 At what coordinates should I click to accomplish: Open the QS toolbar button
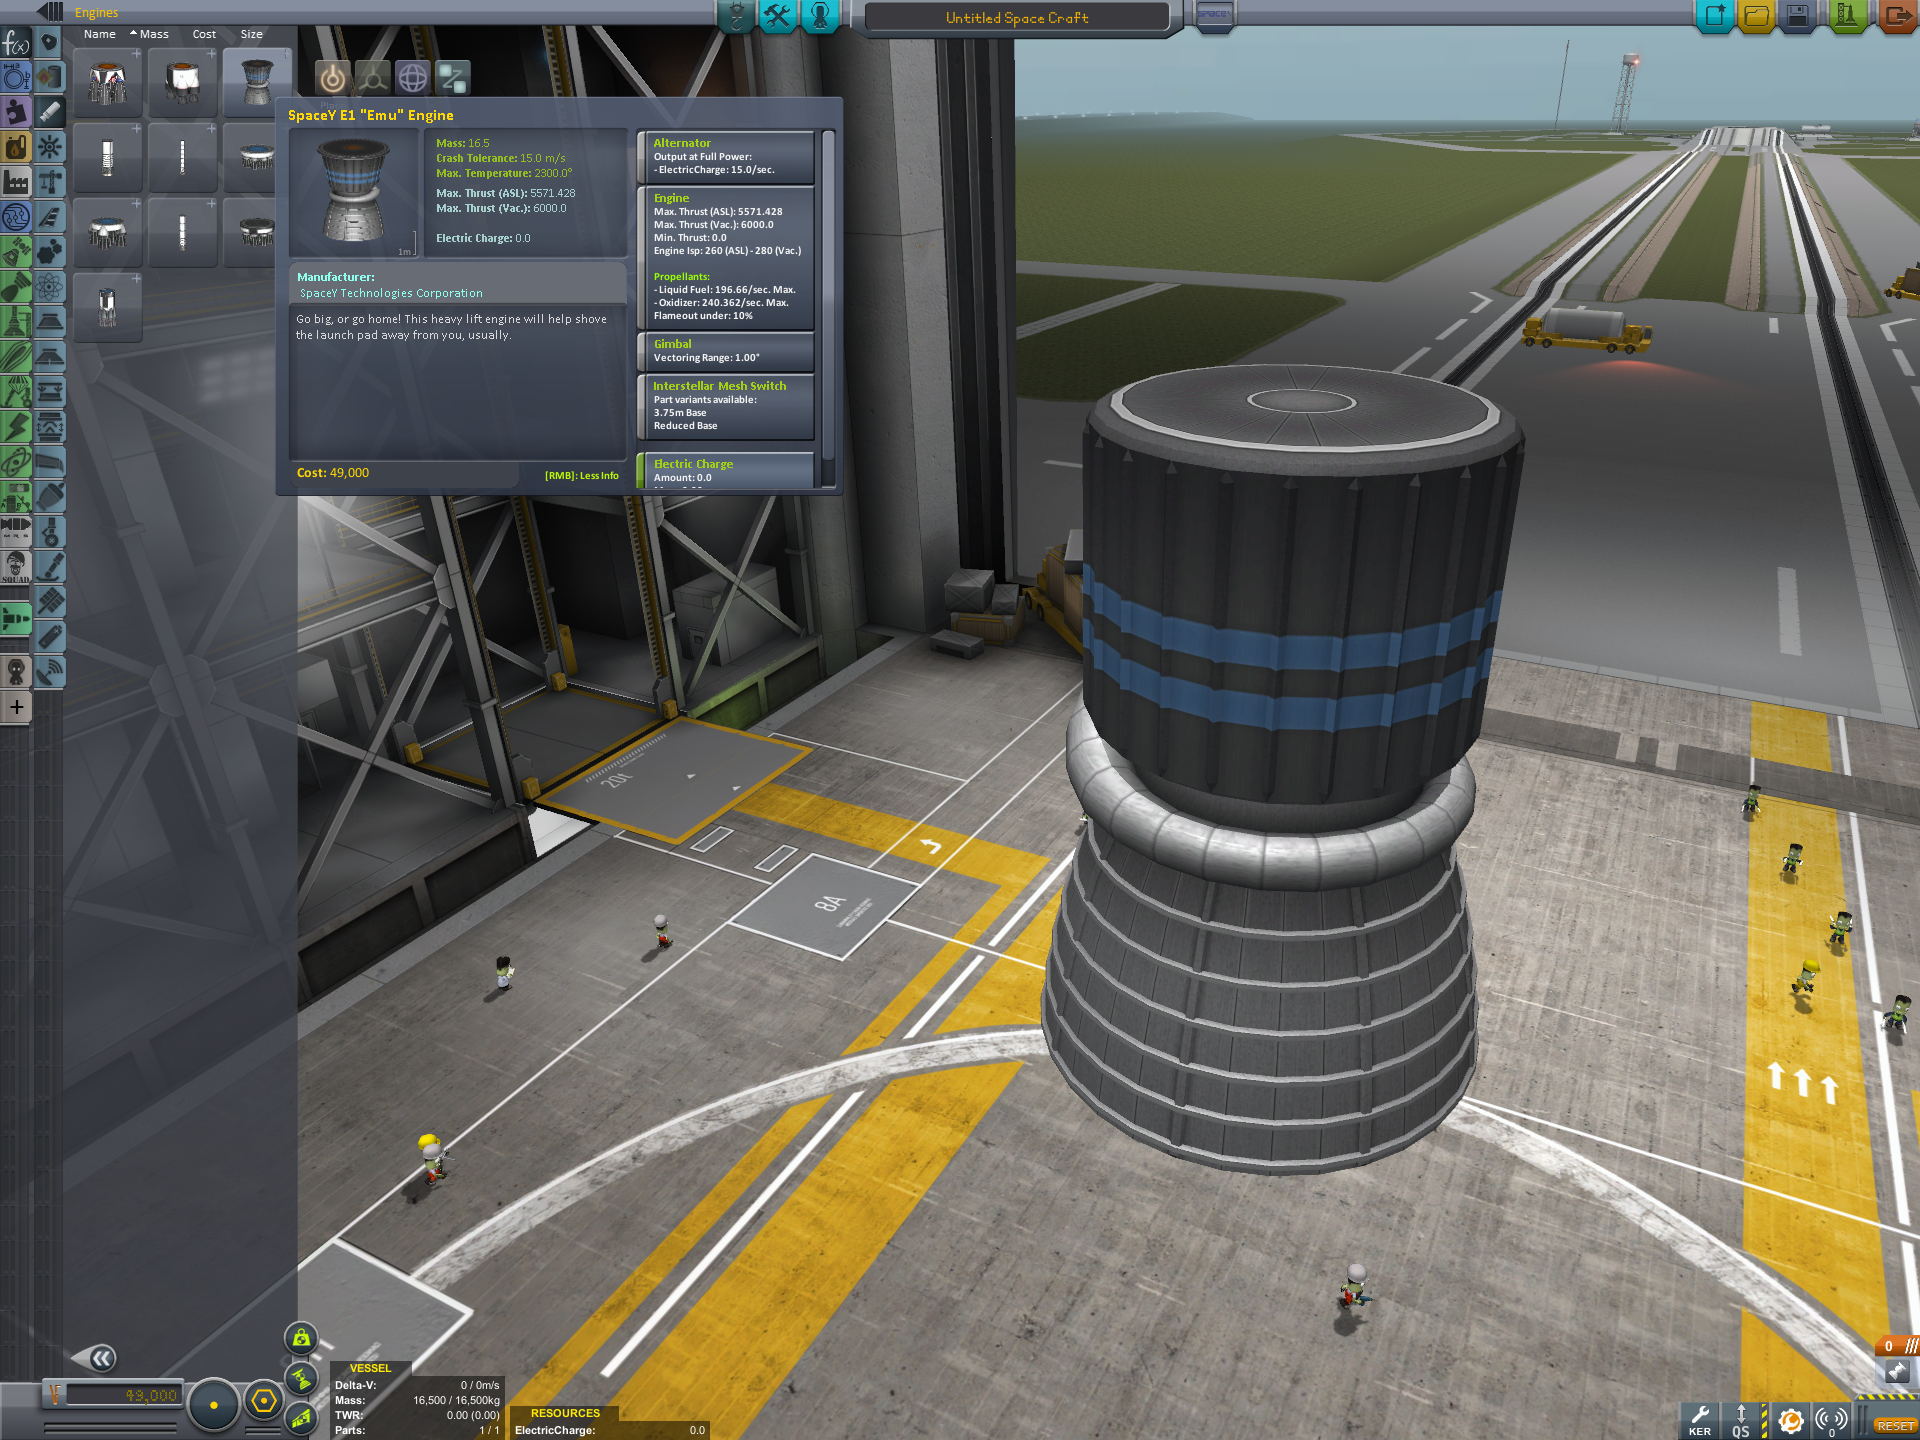[x=1741, y=1420]
